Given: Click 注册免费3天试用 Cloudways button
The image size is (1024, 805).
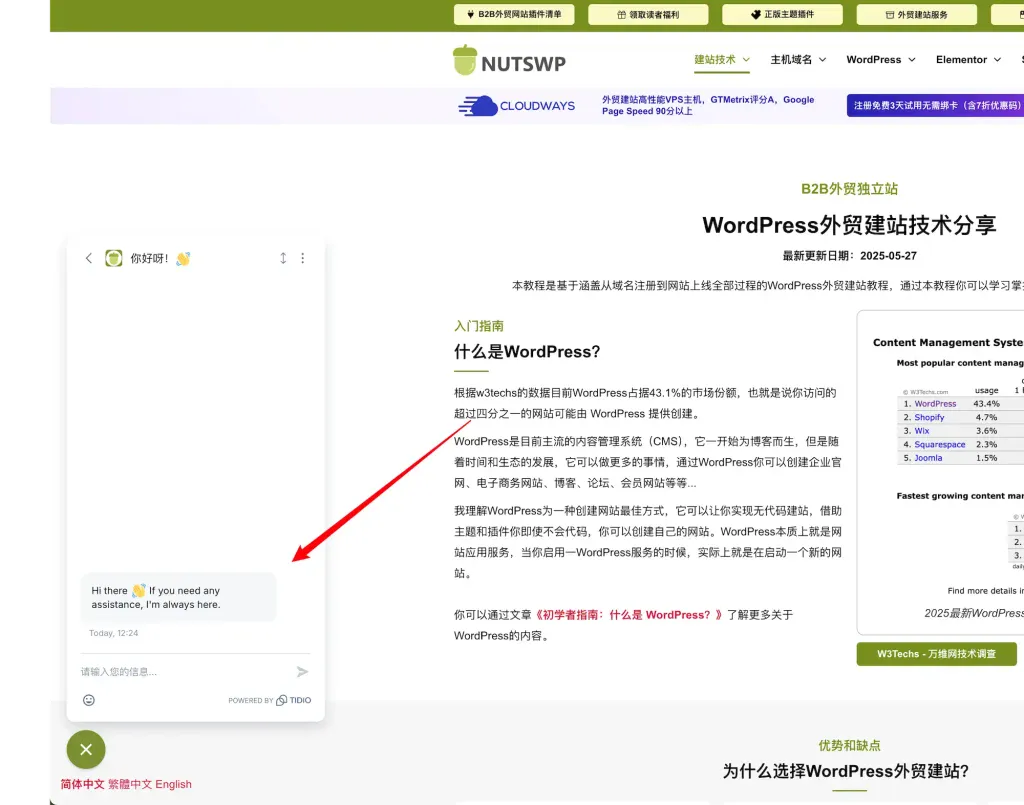Looking at the screenshot, I should [x=935, y=105].
